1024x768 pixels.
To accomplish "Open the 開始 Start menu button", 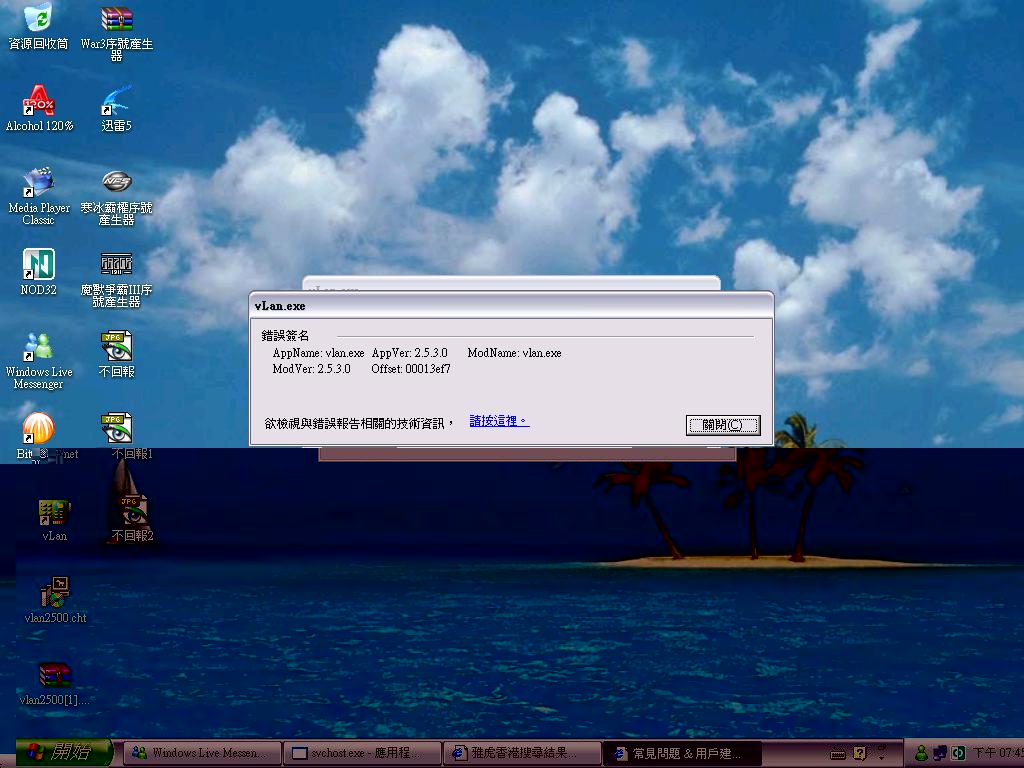I will point(64,752).
